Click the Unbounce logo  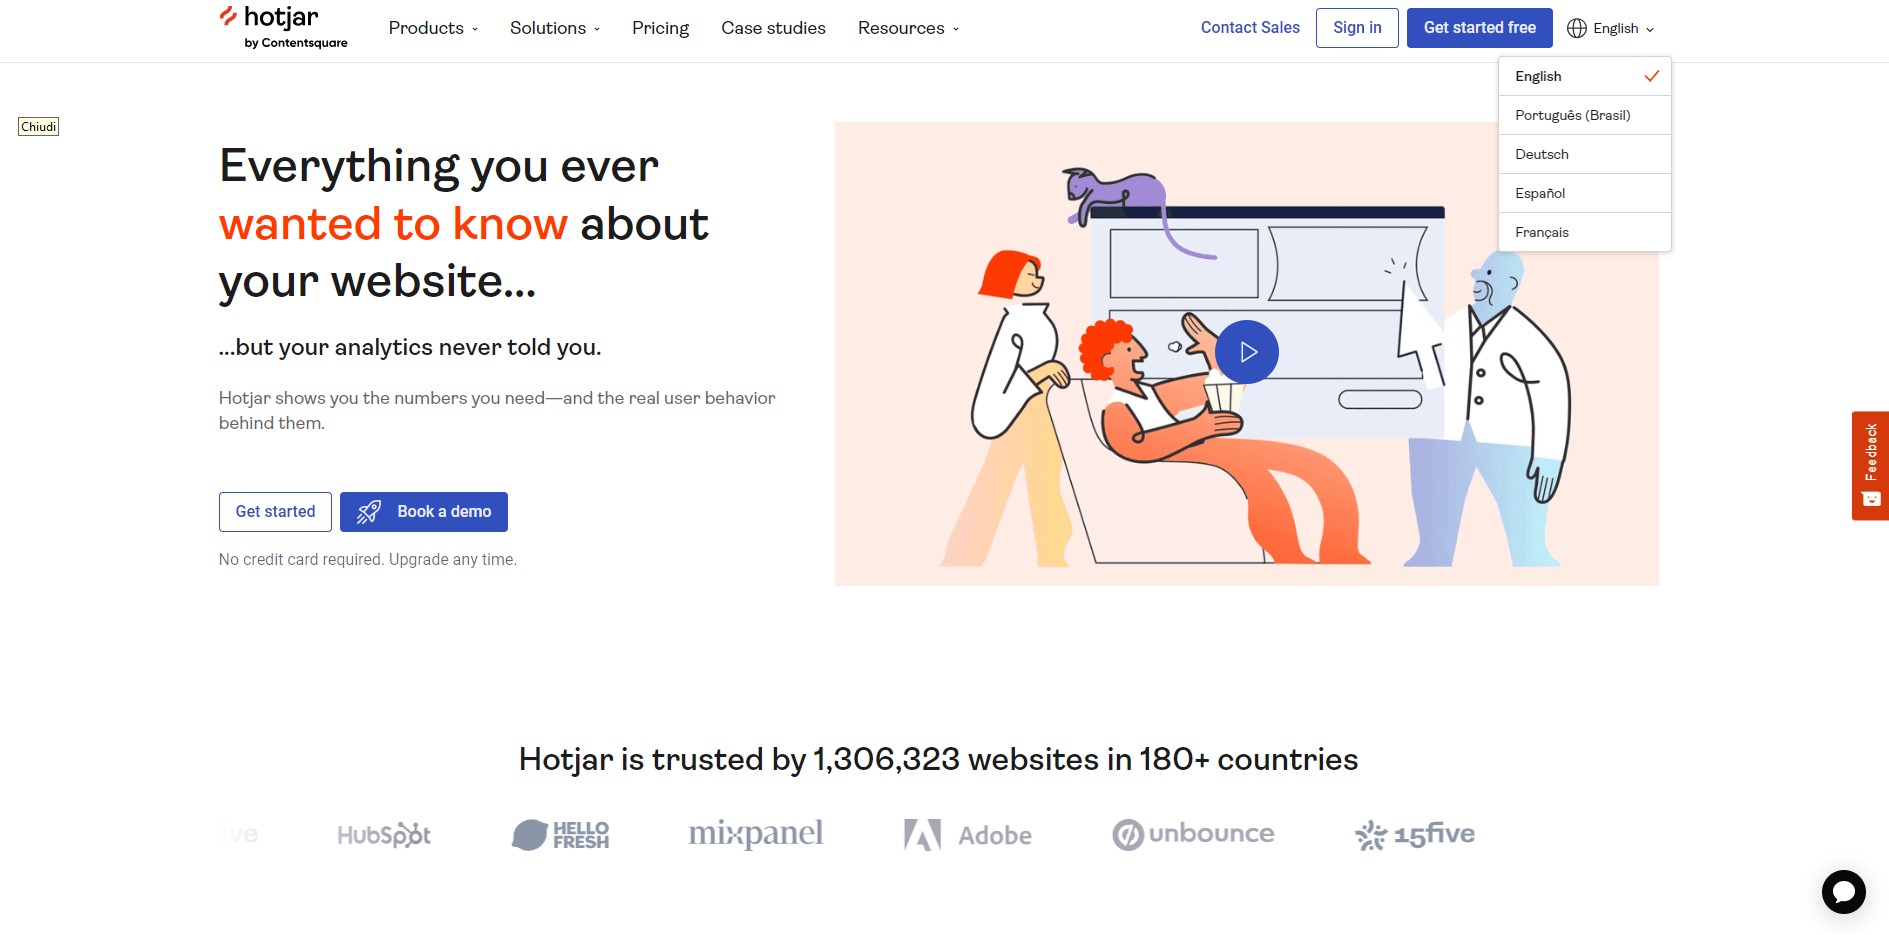click(x=1193, y=834)
